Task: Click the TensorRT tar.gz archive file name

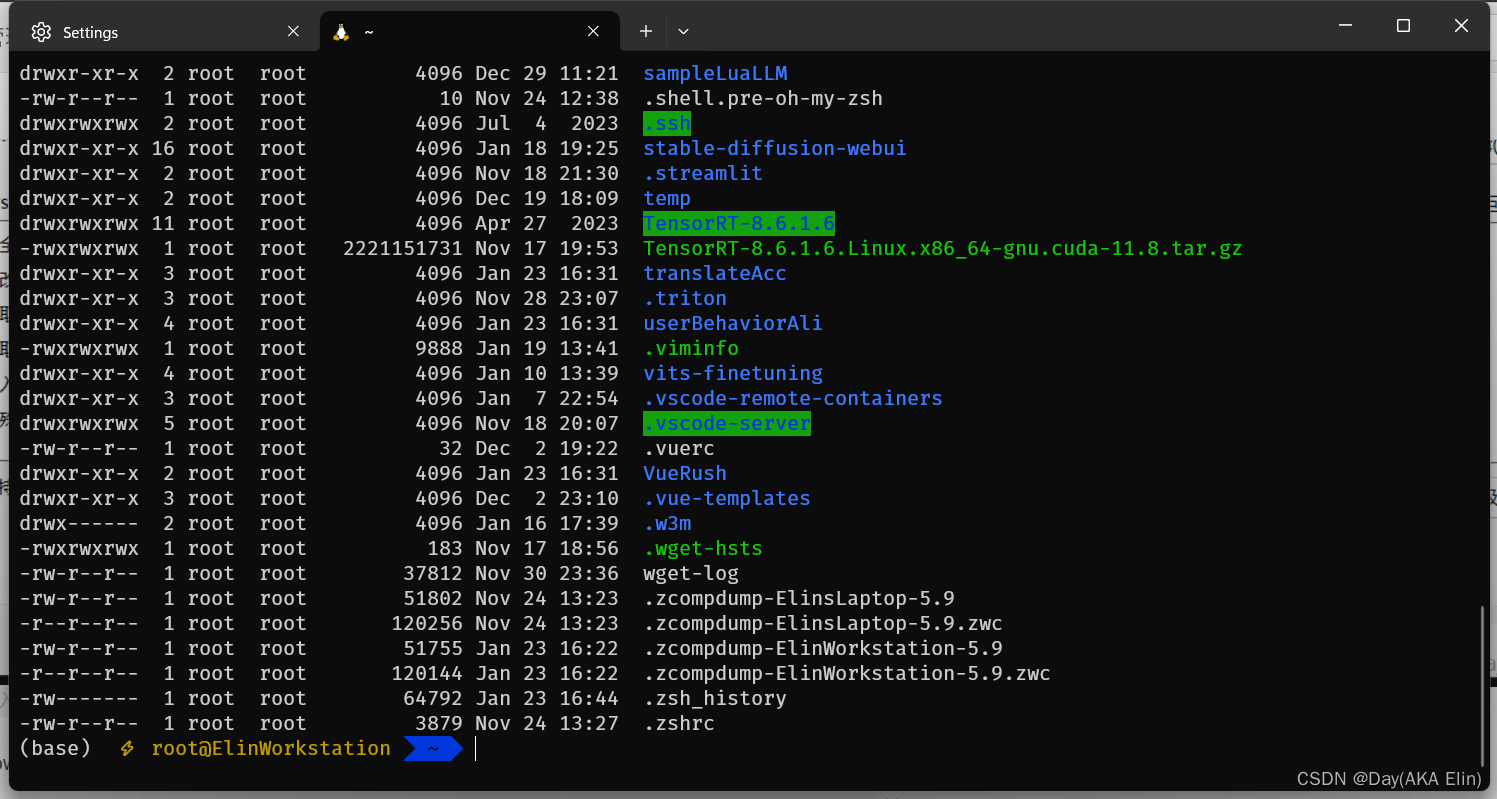Action: tap(943, 249)
